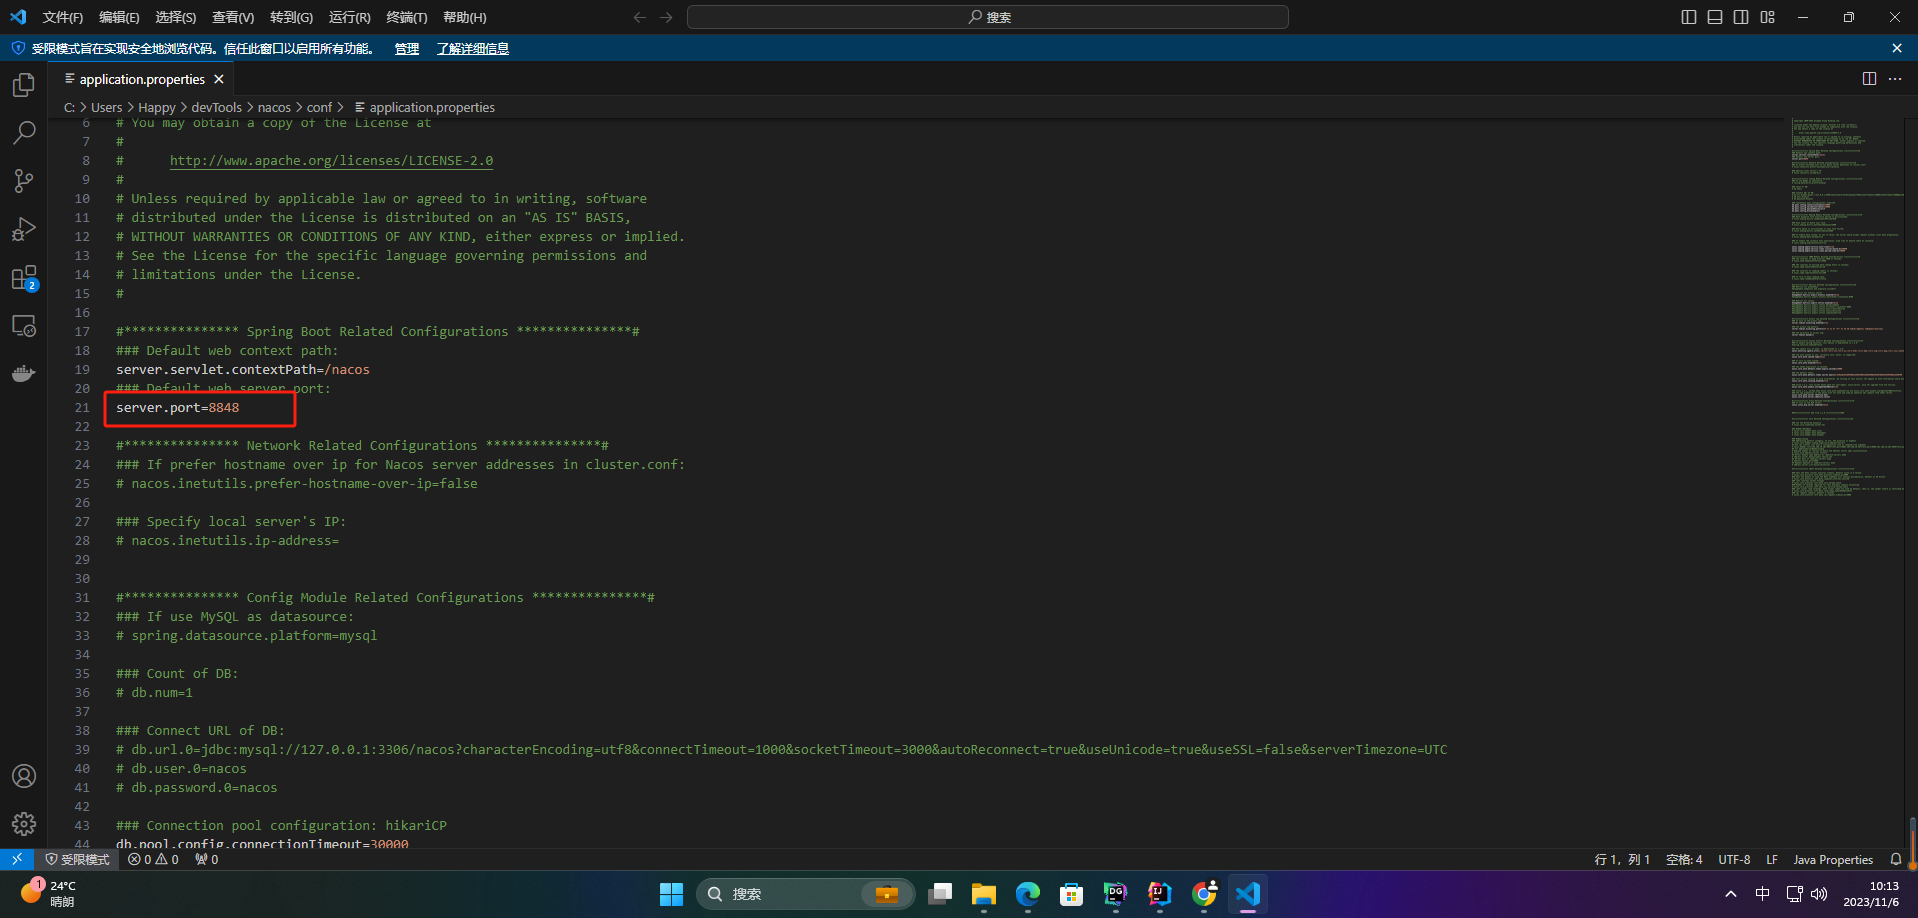The image size is (1918, 918).
Task: Close the application.properties tab
Action: pyautogui.click(x=219, y=79)
